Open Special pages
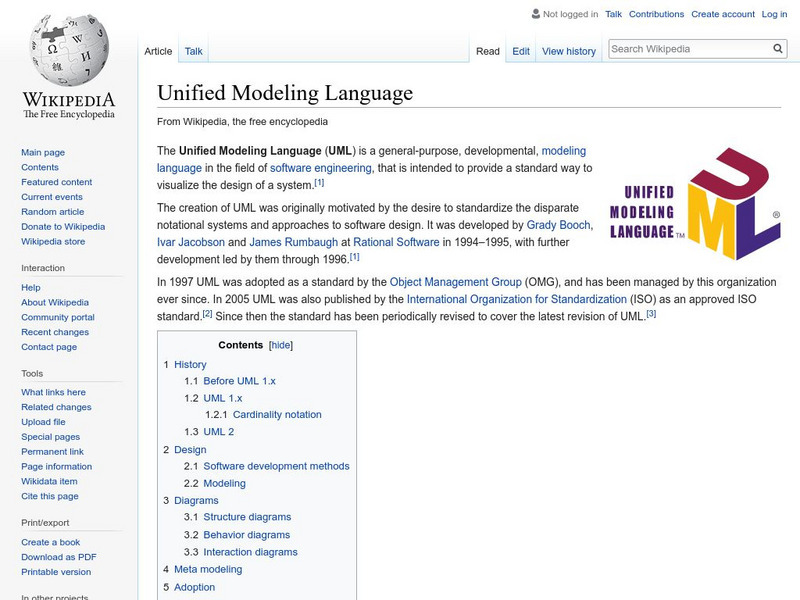 coord(51,437)
